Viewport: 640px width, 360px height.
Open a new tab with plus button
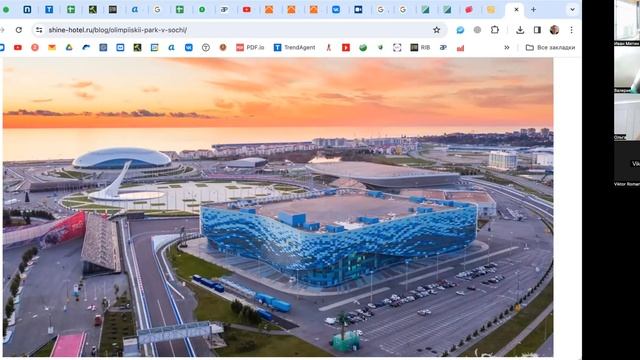tap(533, 9)
